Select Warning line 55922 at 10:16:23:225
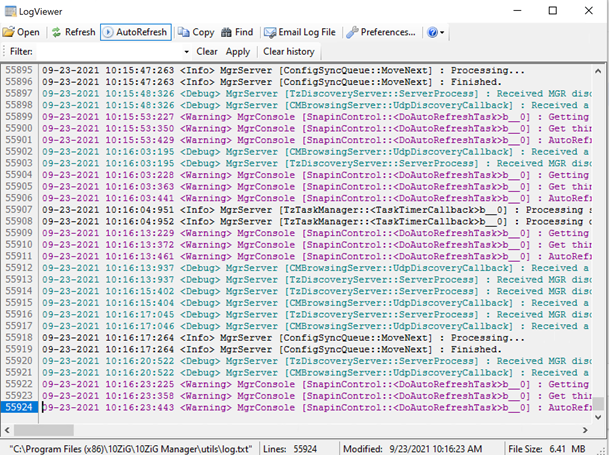 [317, 384]
